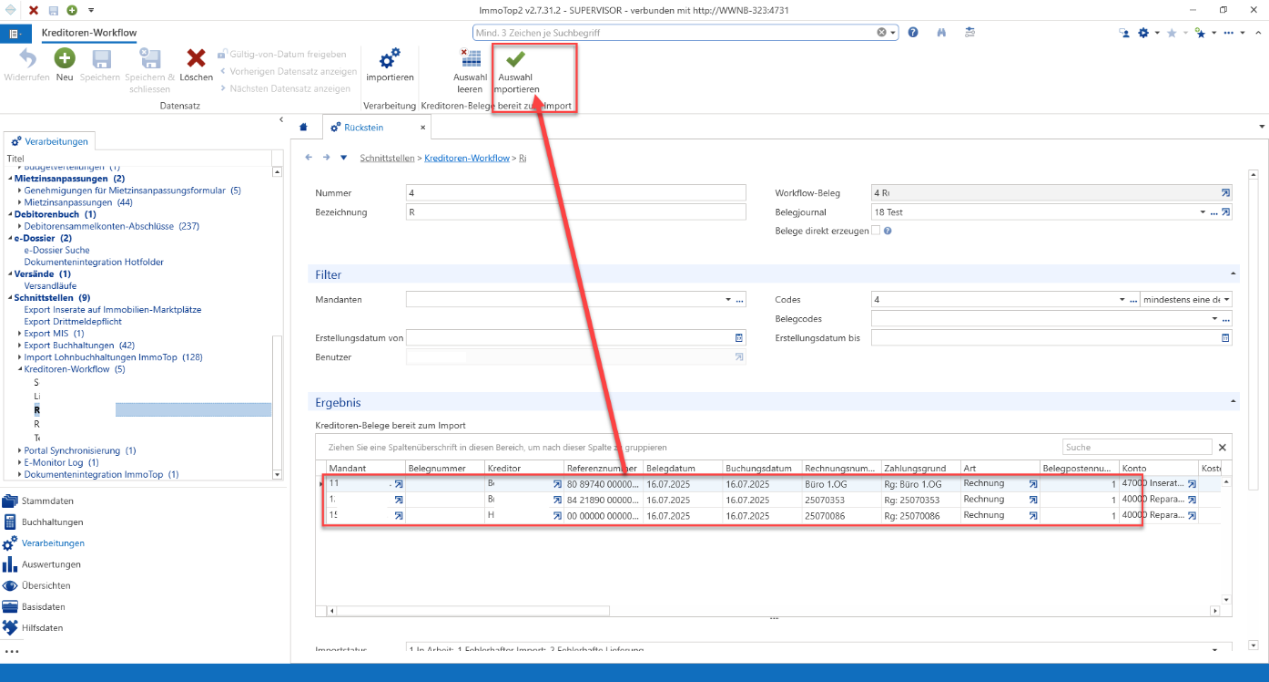Click the green Auswahl importieren checkmark

(516, 59)
